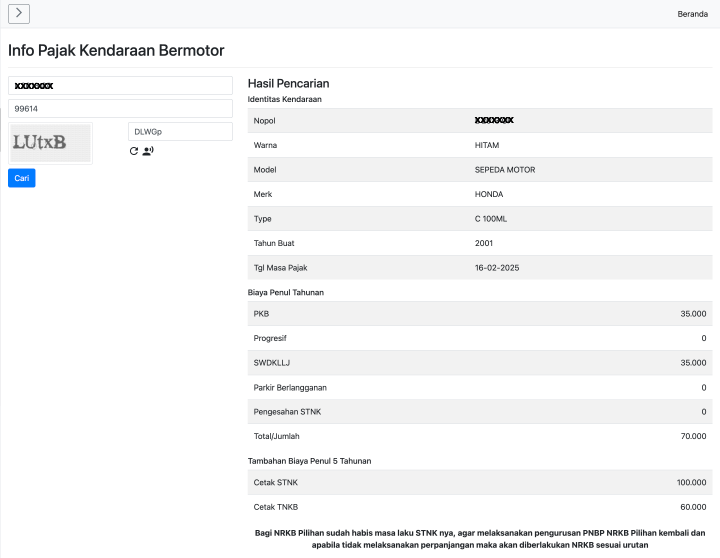Click the Total/Jumlah value 70.000
The width and height of the screenshot is (720, 558).
(x=693, y=436)
